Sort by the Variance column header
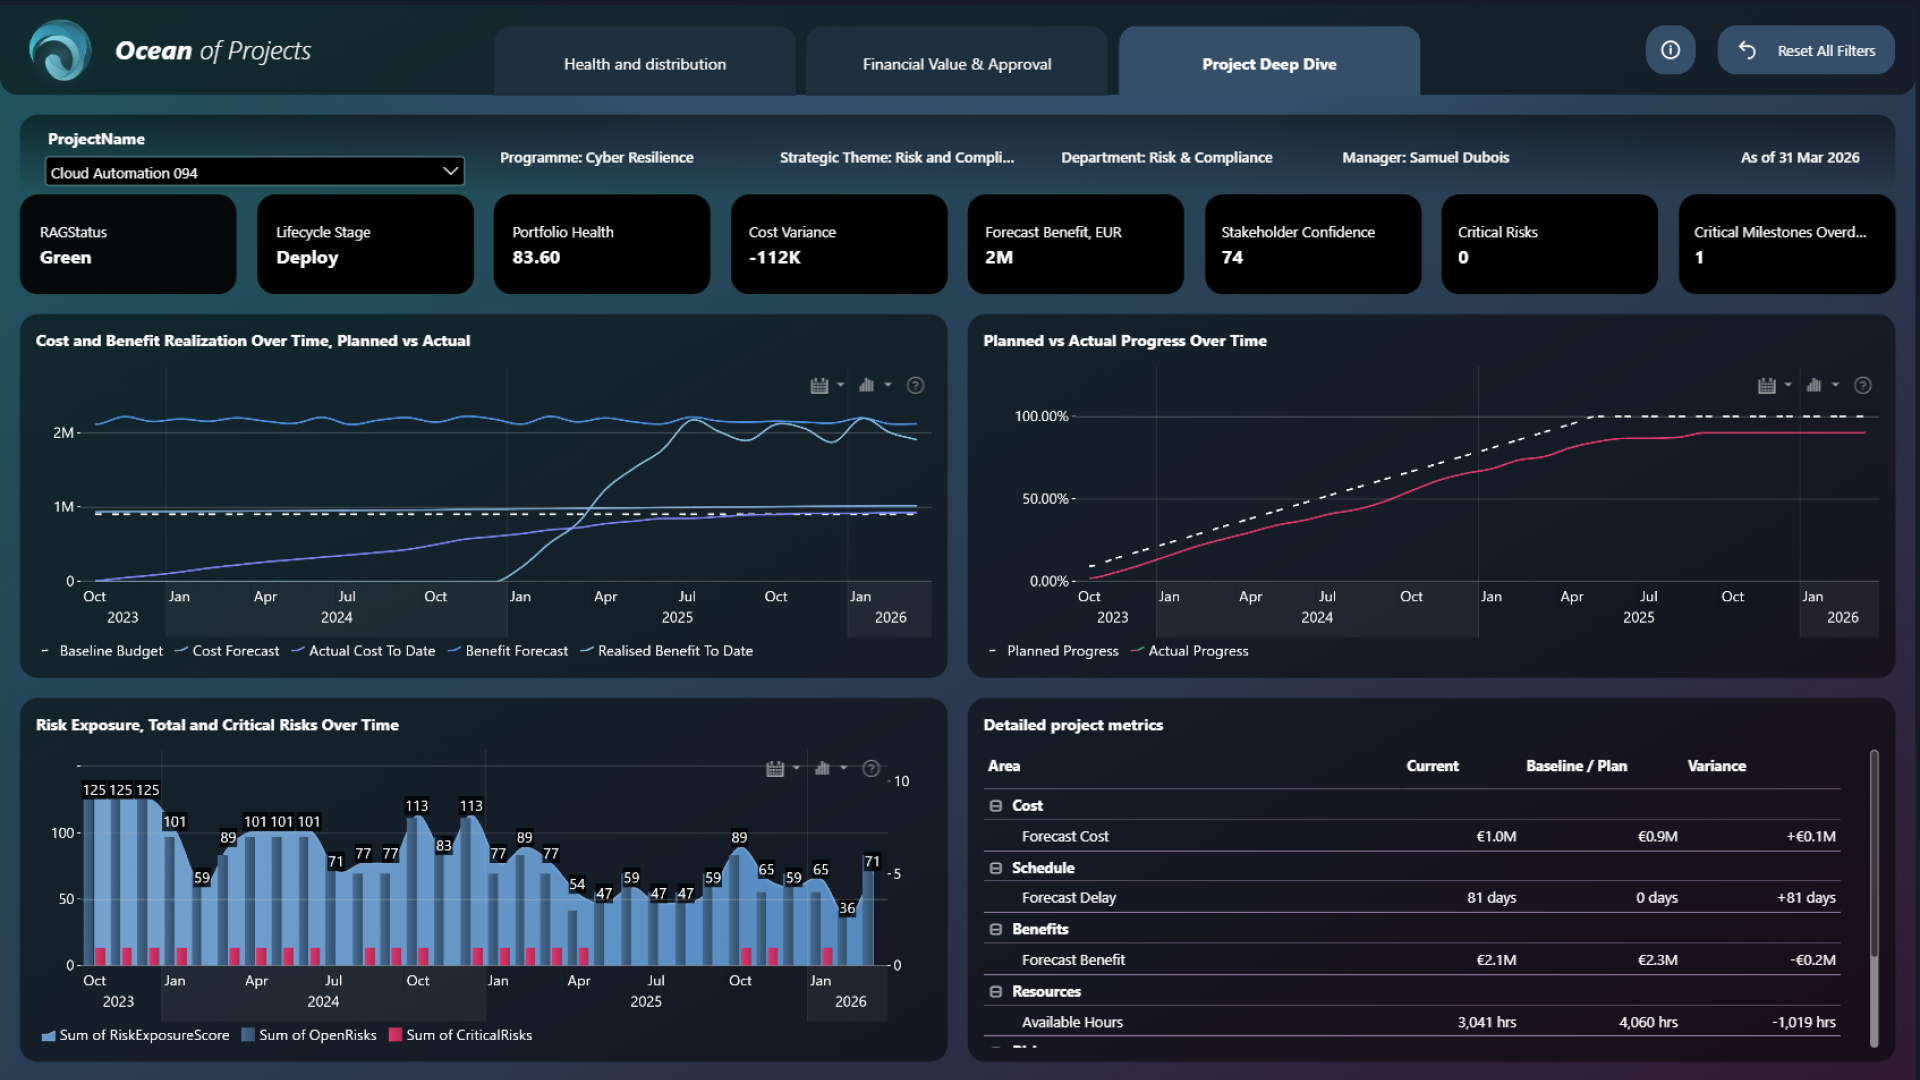Screen dimensions: 1920x1080 coord(1716,766)
